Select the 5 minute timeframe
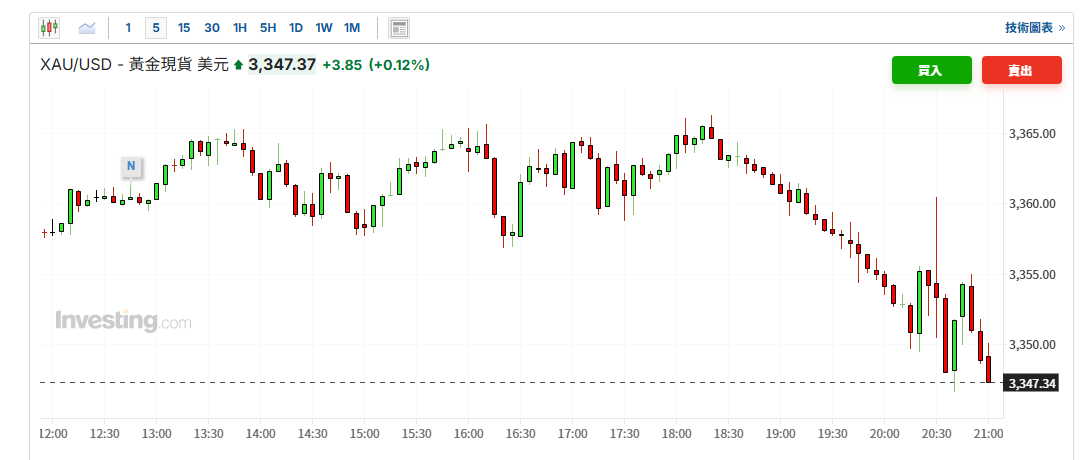Screen dimensions: 1082x460 pos(156,28)
